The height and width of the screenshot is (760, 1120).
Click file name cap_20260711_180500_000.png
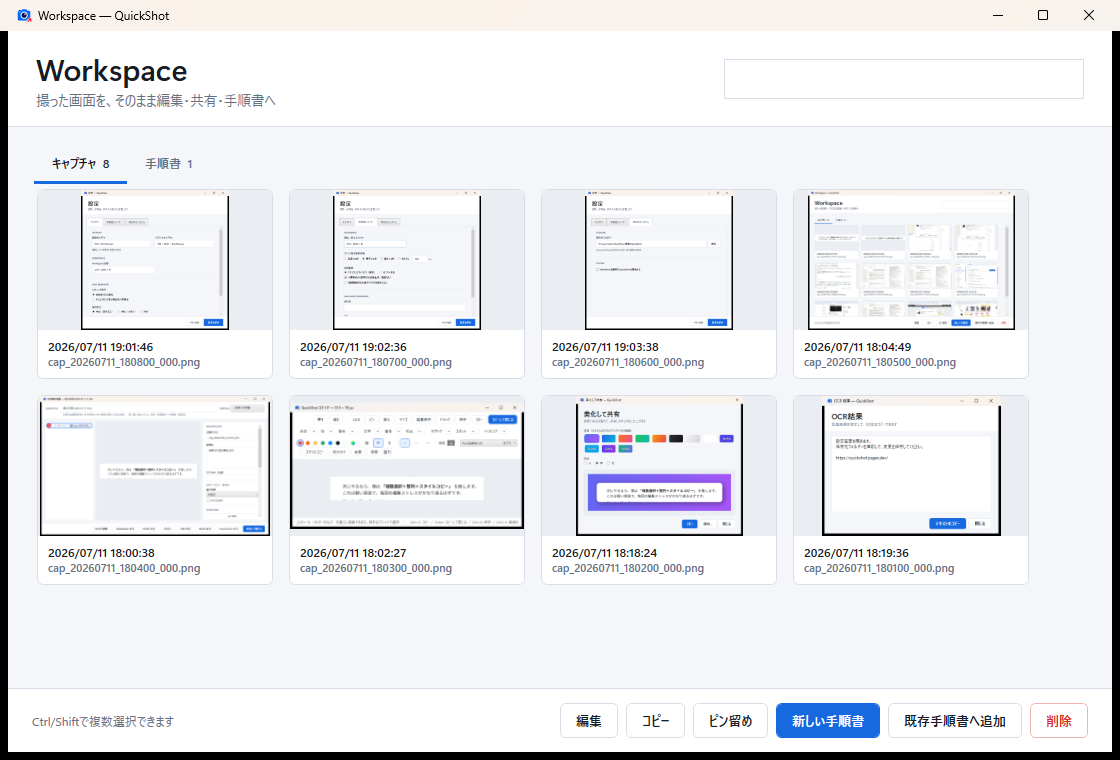880,362
